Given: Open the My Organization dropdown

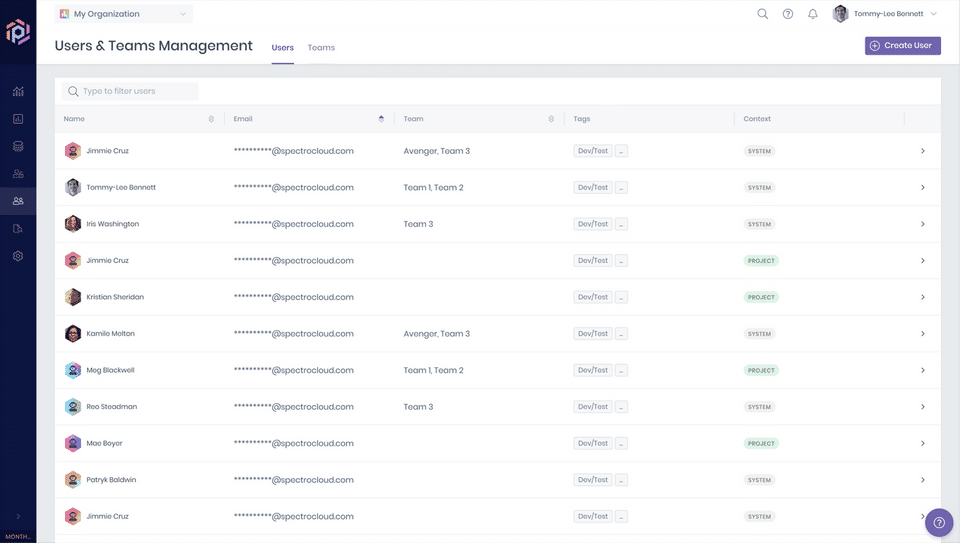Looking at the screenshot, I should tap(124, 13).
